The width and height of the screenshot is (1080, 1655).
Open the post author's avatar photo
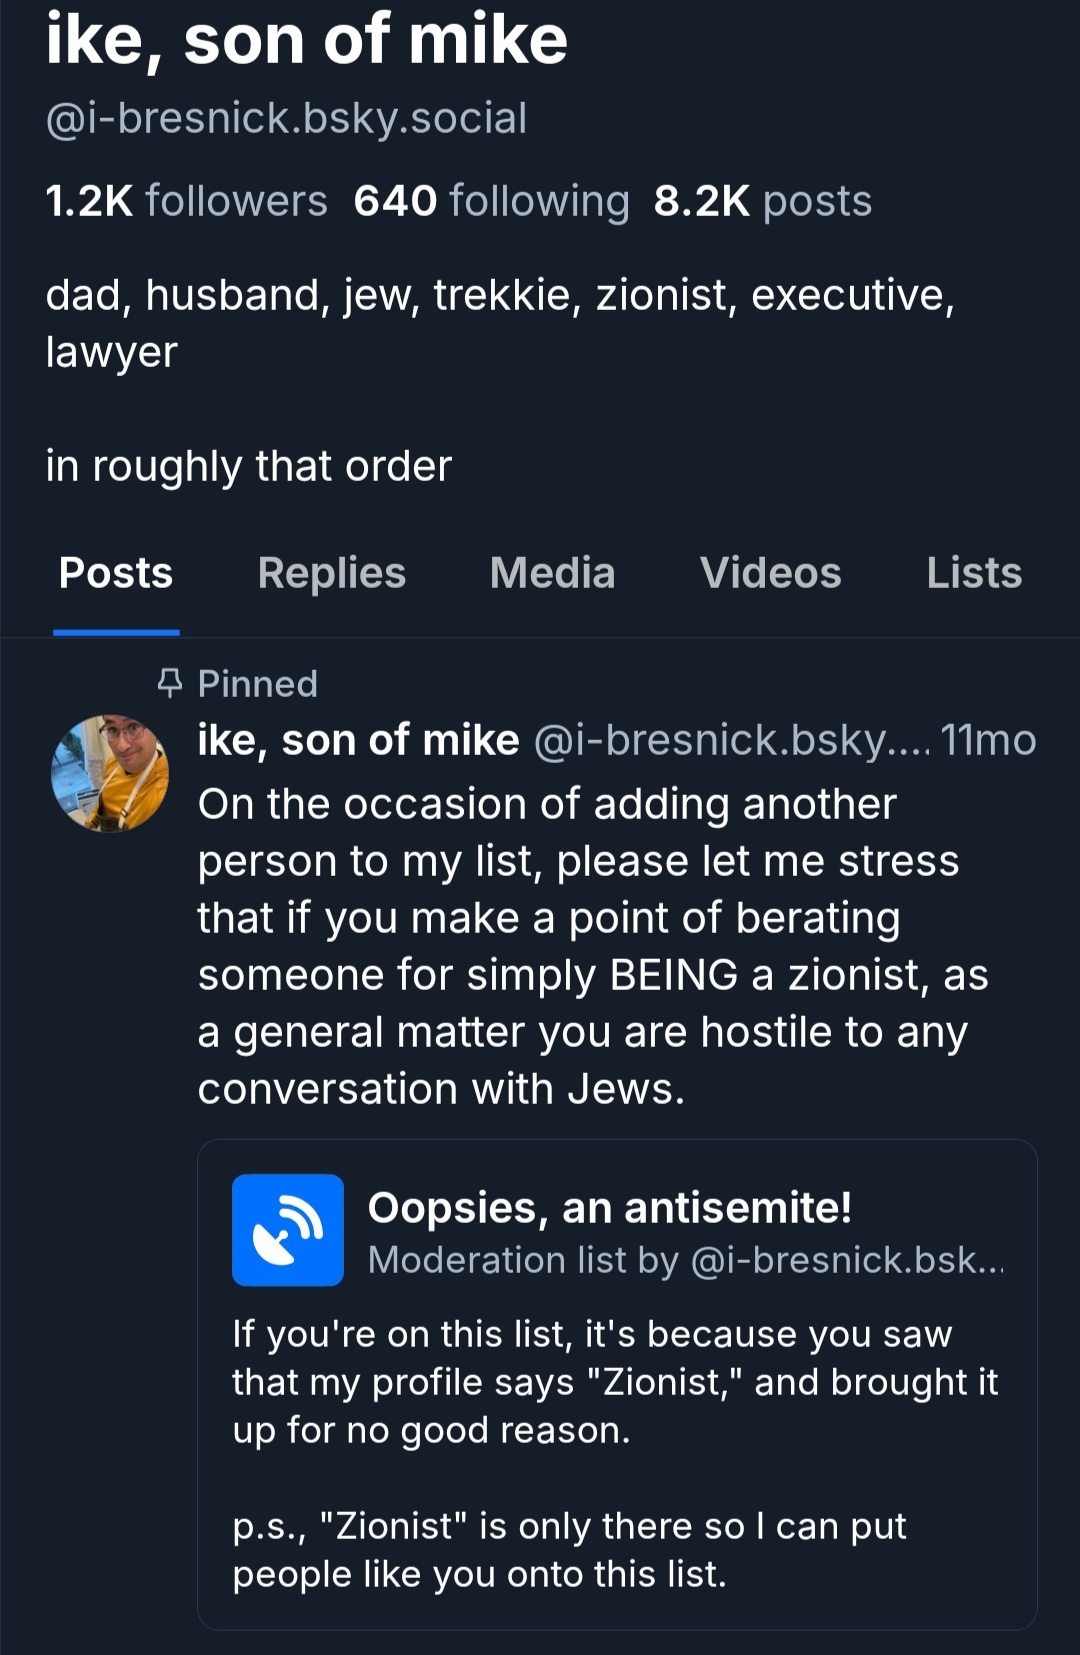[x=110, y=773]
